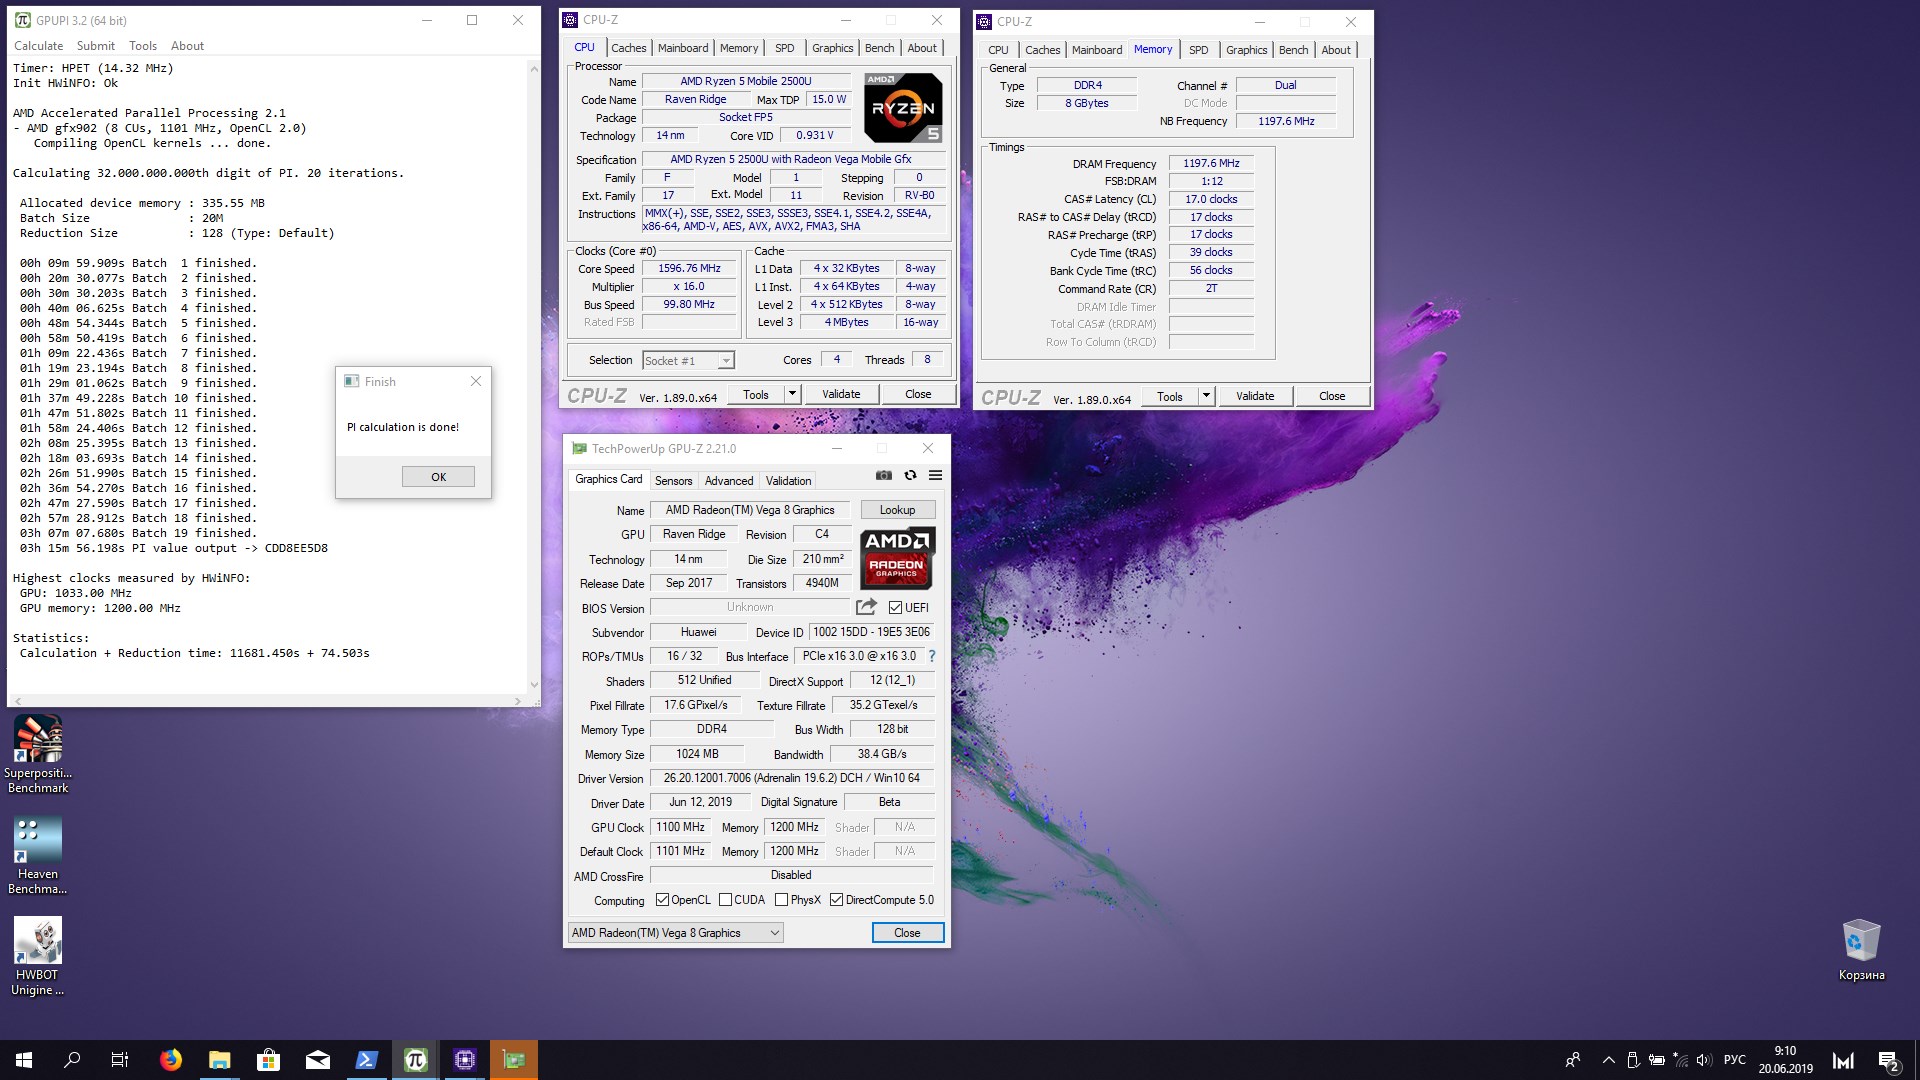1920x1080 pixels.
Task: Open the Recycle Bin (Корзина) icon
Action: click(x=1861, y=950)
